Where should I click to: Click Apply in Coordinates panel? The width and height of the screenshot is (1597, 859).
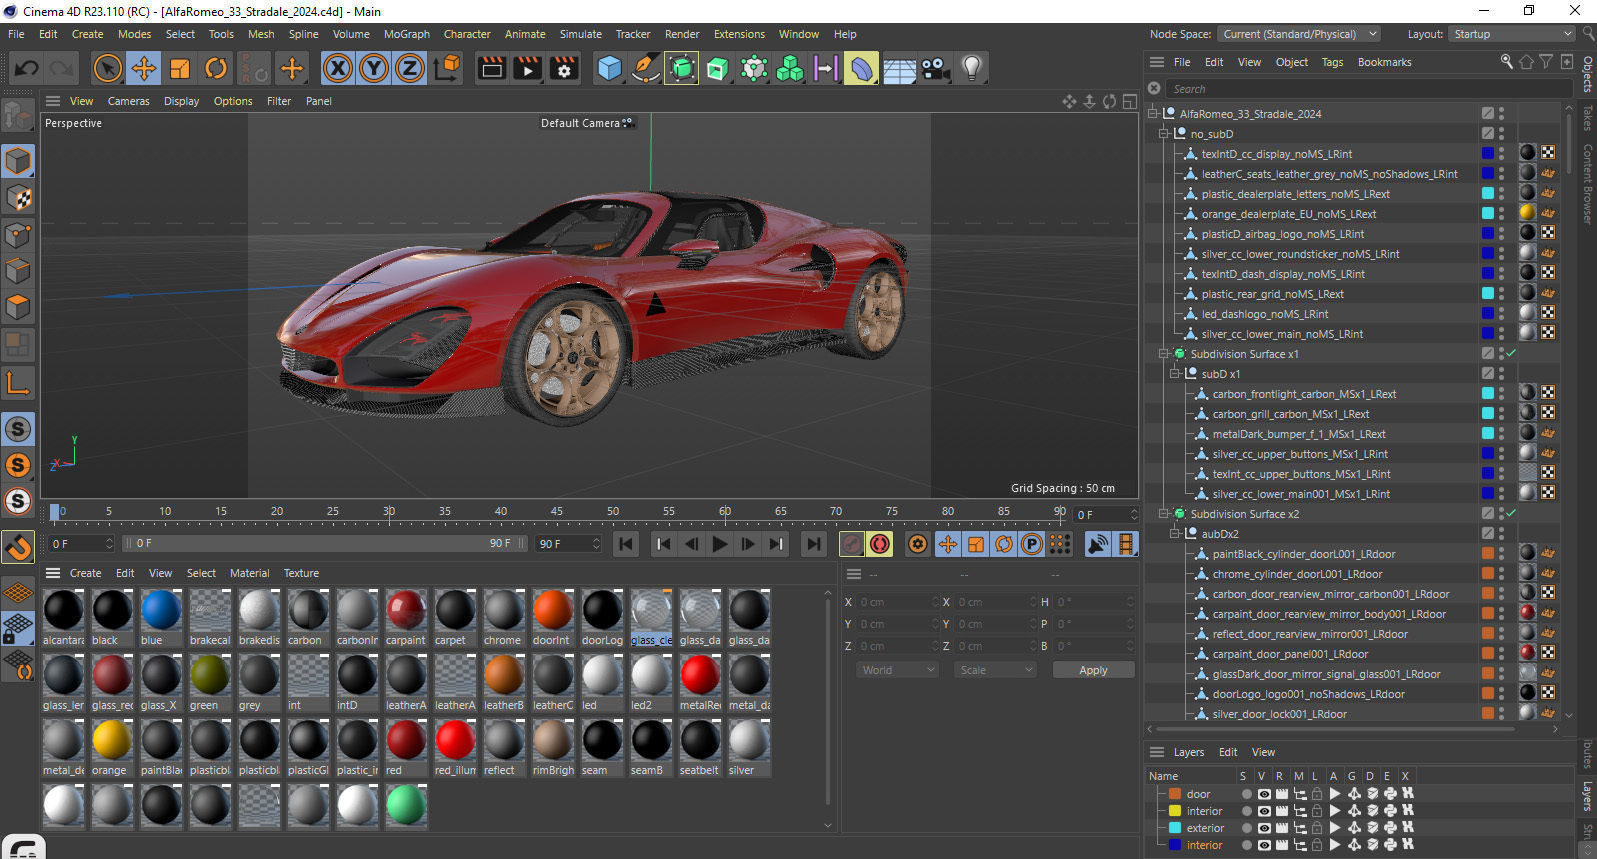click(1093, 670)
